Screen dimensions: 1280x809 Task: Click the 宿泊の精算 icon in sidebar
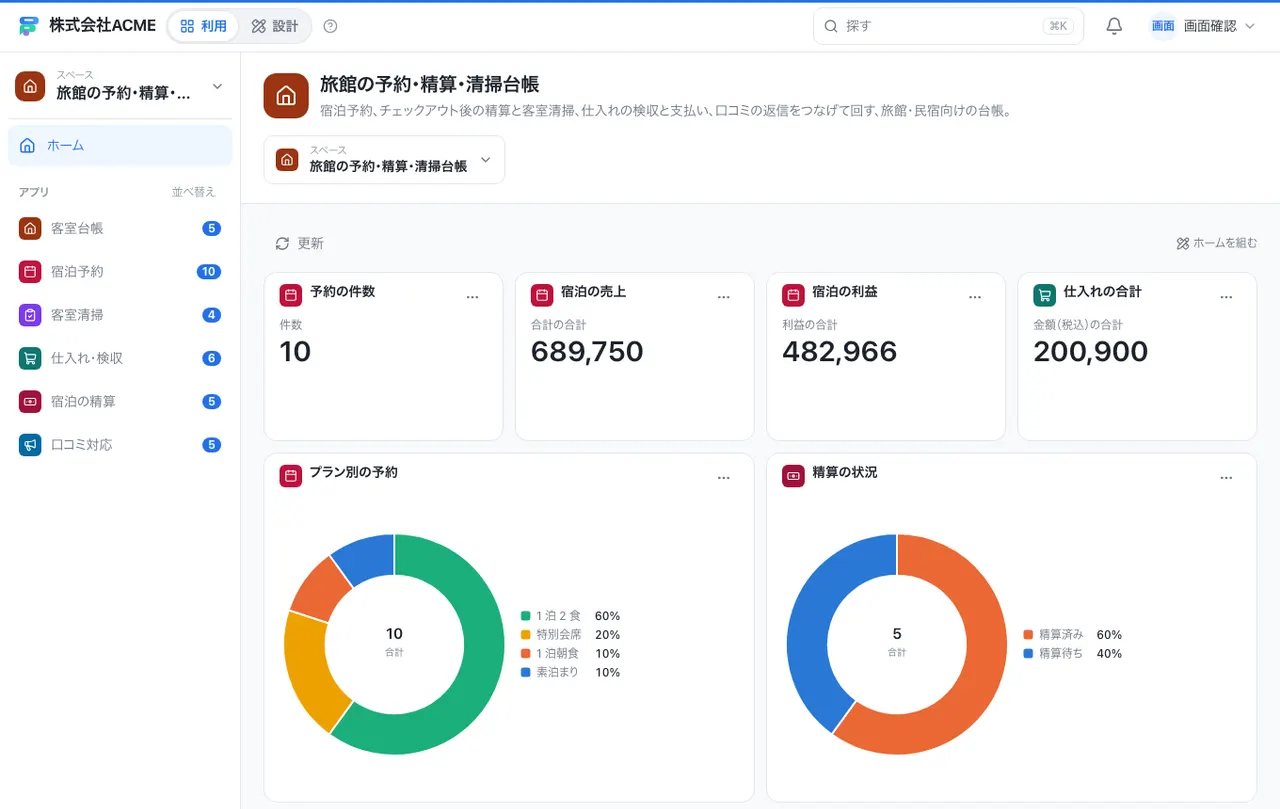pyautogui.click(x=30, y=401)
